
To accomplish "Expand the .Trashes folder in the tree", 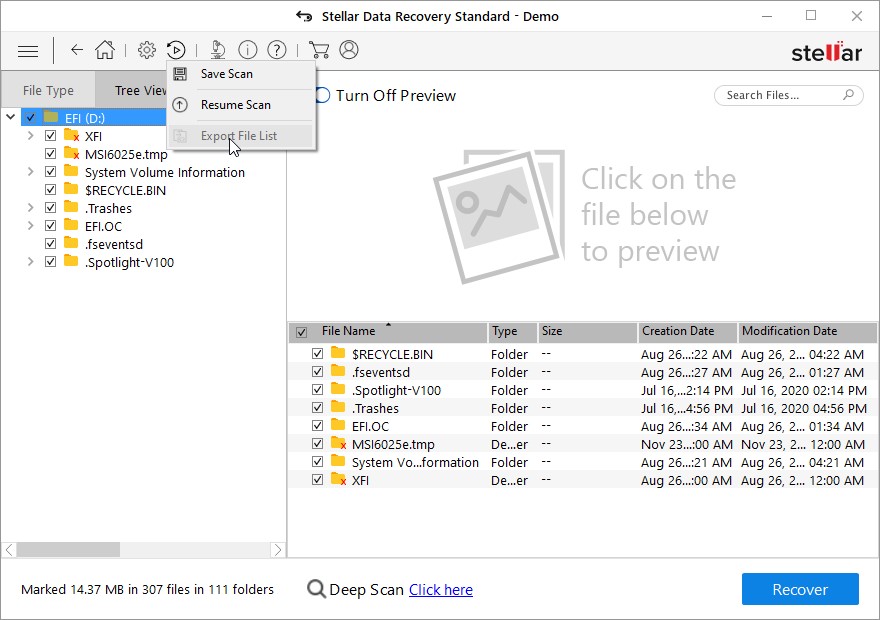I will [30, 207].
